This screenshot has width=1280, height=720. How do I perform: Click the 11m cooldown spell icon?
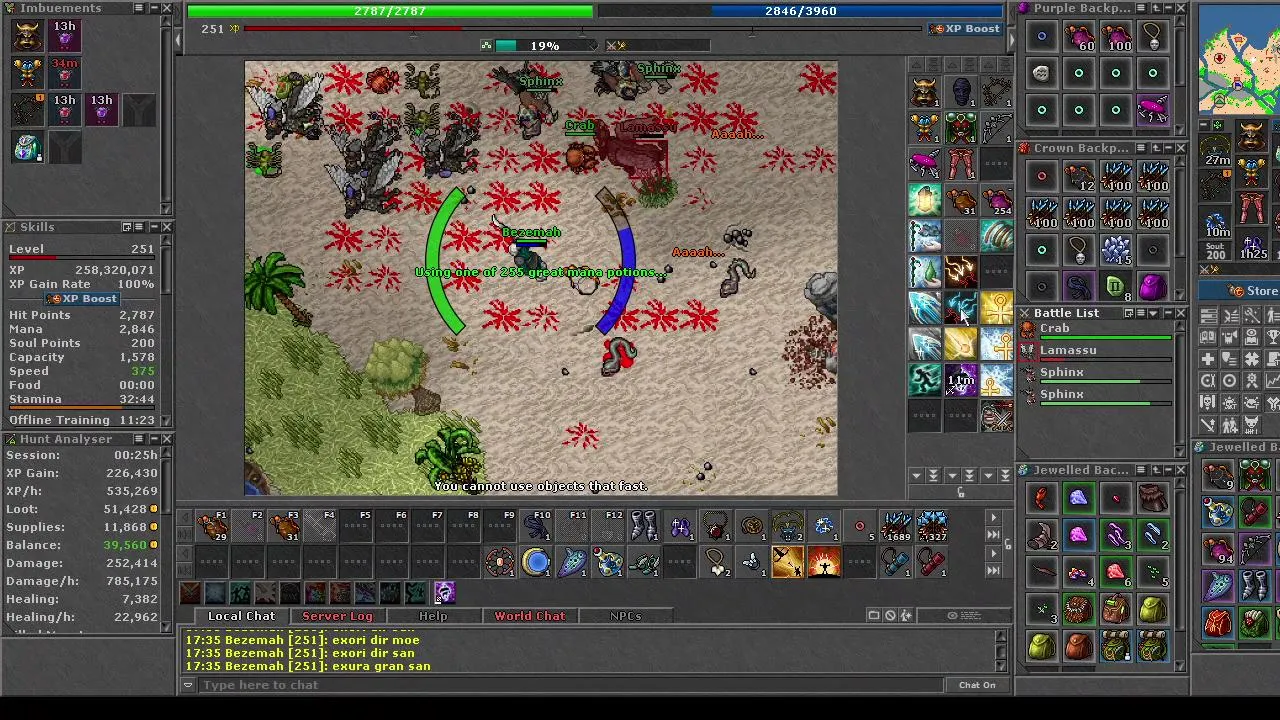coord(961,380)
